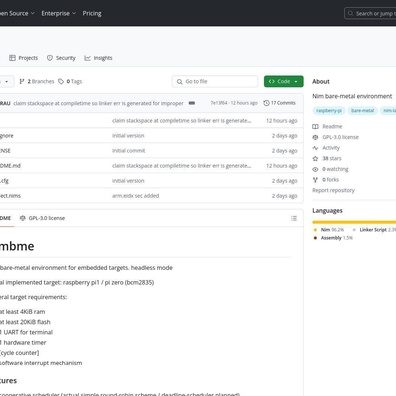The image size is (396, 396).
Task: Open the branch selector dropdown
Action: tap(6, 81)
